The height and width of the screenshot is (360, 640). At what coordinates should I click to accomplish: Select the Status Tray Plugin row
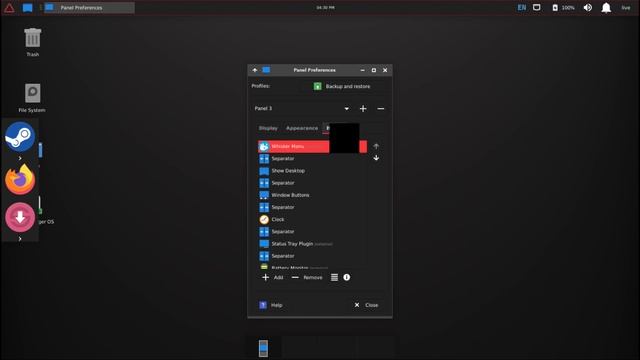(312, 244)
